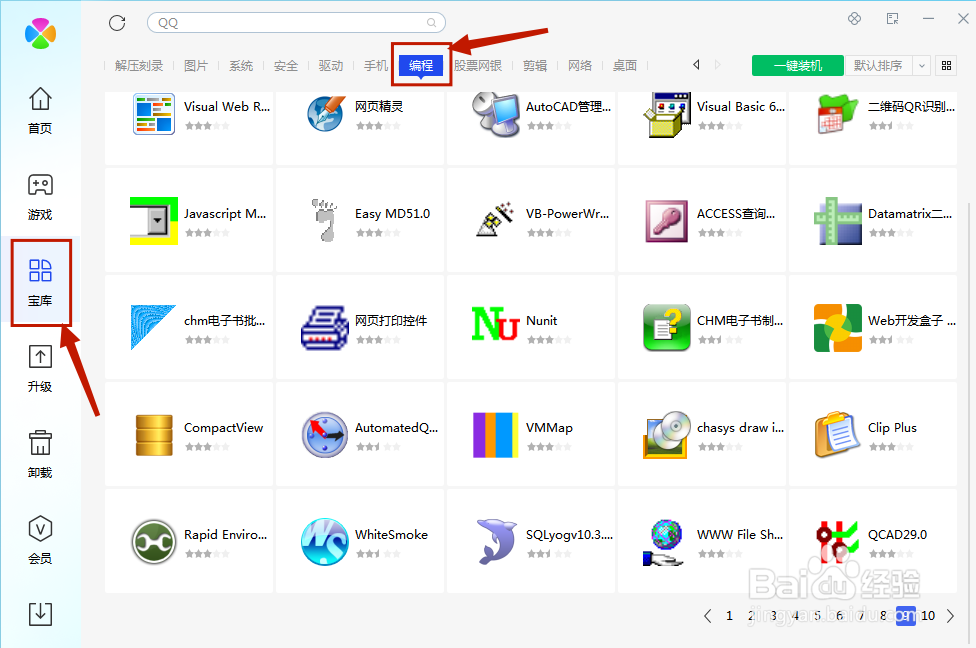The image size is (976, 648).
Task: Select the 剪辑 category tab
Action: click(535, 65)
